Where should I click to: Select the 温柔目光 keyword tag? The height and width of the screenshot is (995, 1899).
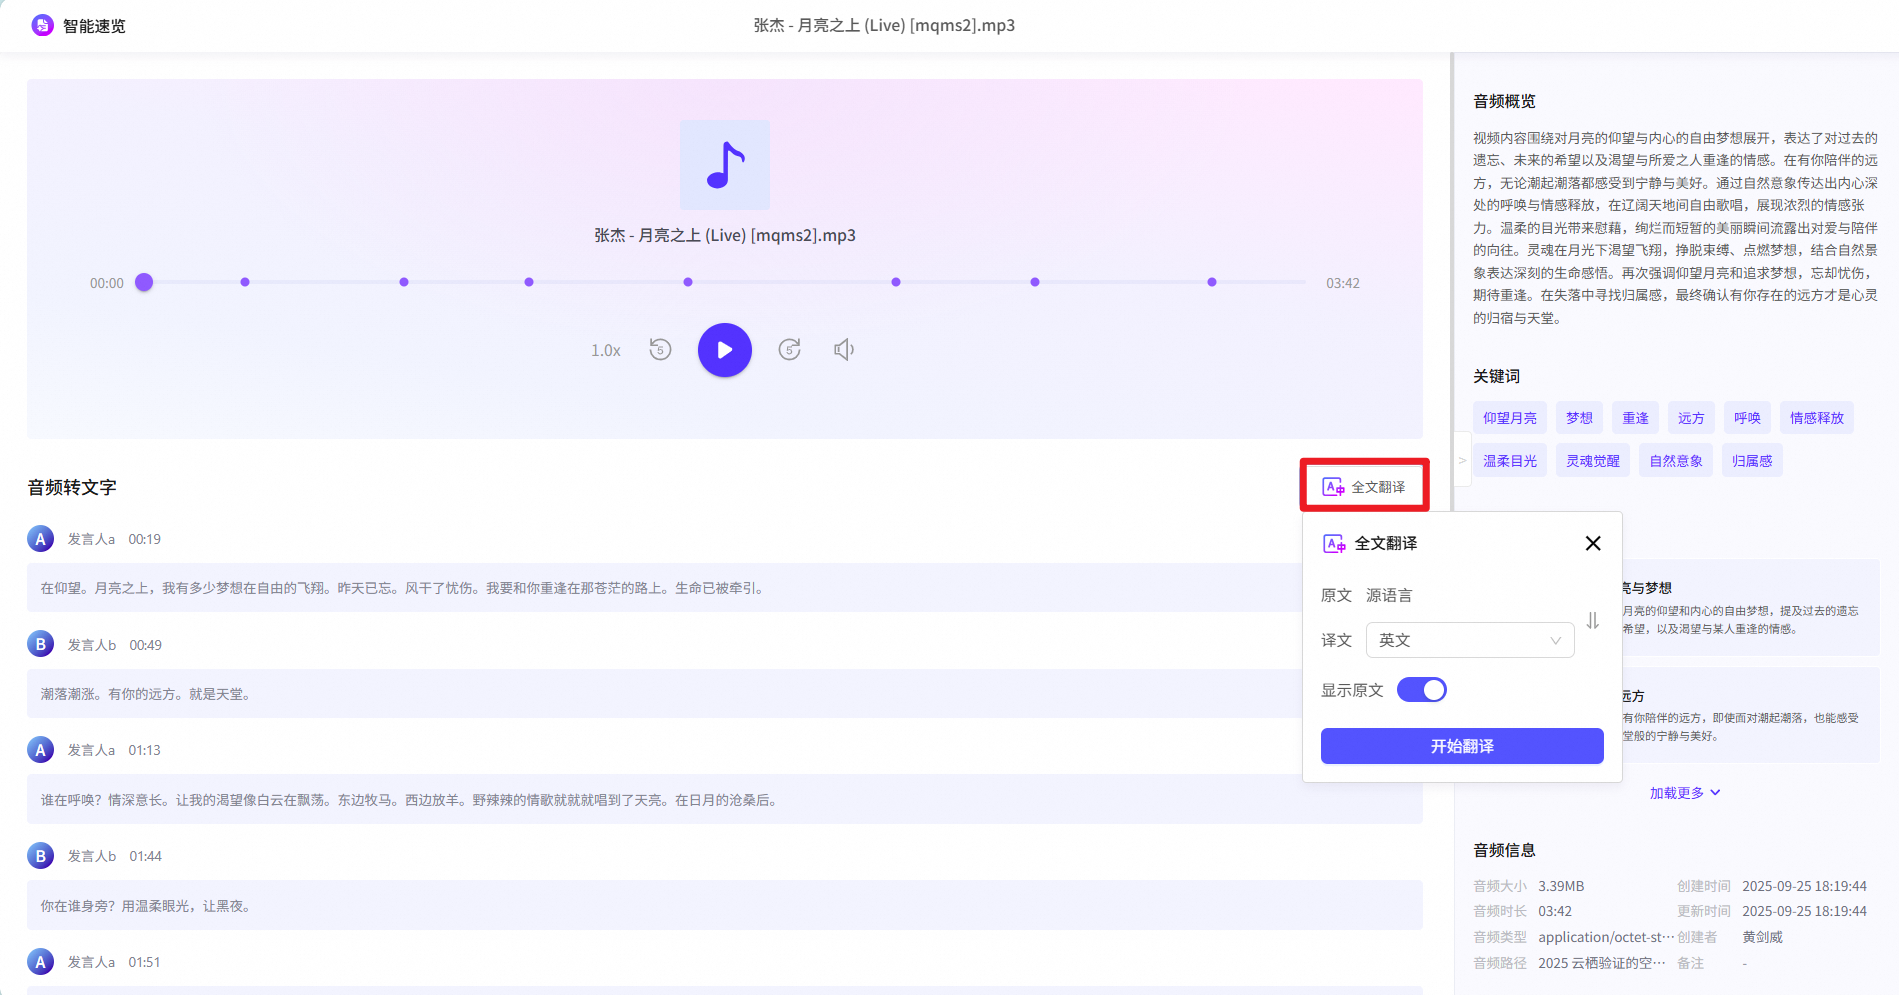click(x=1510, y=461)
